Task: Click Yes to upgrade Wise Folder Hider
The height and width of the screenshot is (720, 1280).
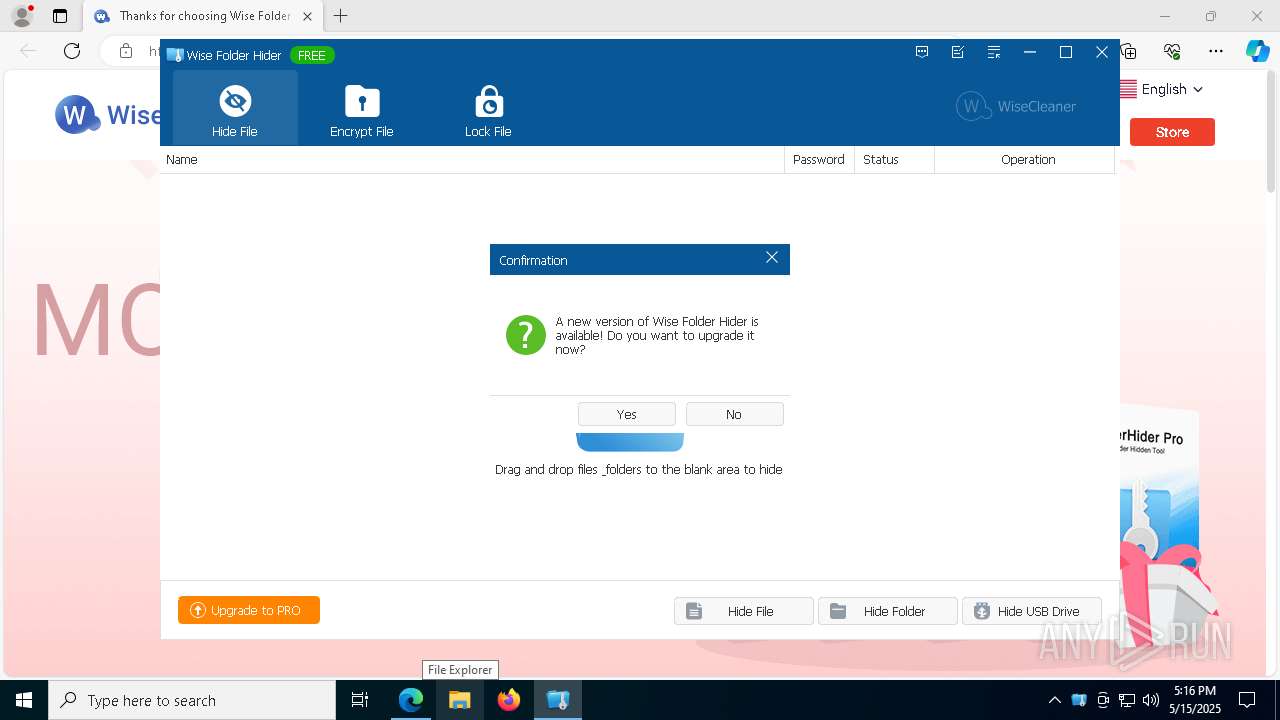Action: (627, 414)
